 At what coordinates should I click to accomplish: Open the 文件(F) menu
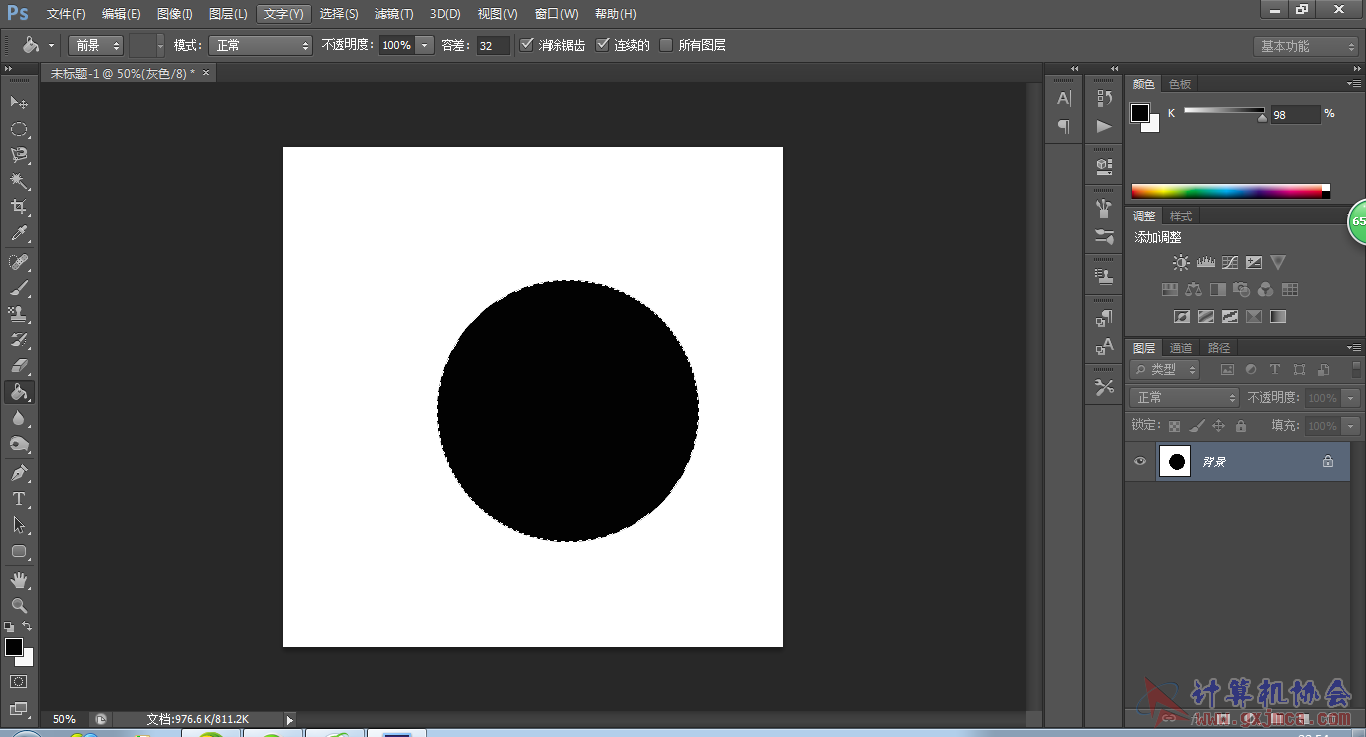pyautogui.click(x=66, y=14)
